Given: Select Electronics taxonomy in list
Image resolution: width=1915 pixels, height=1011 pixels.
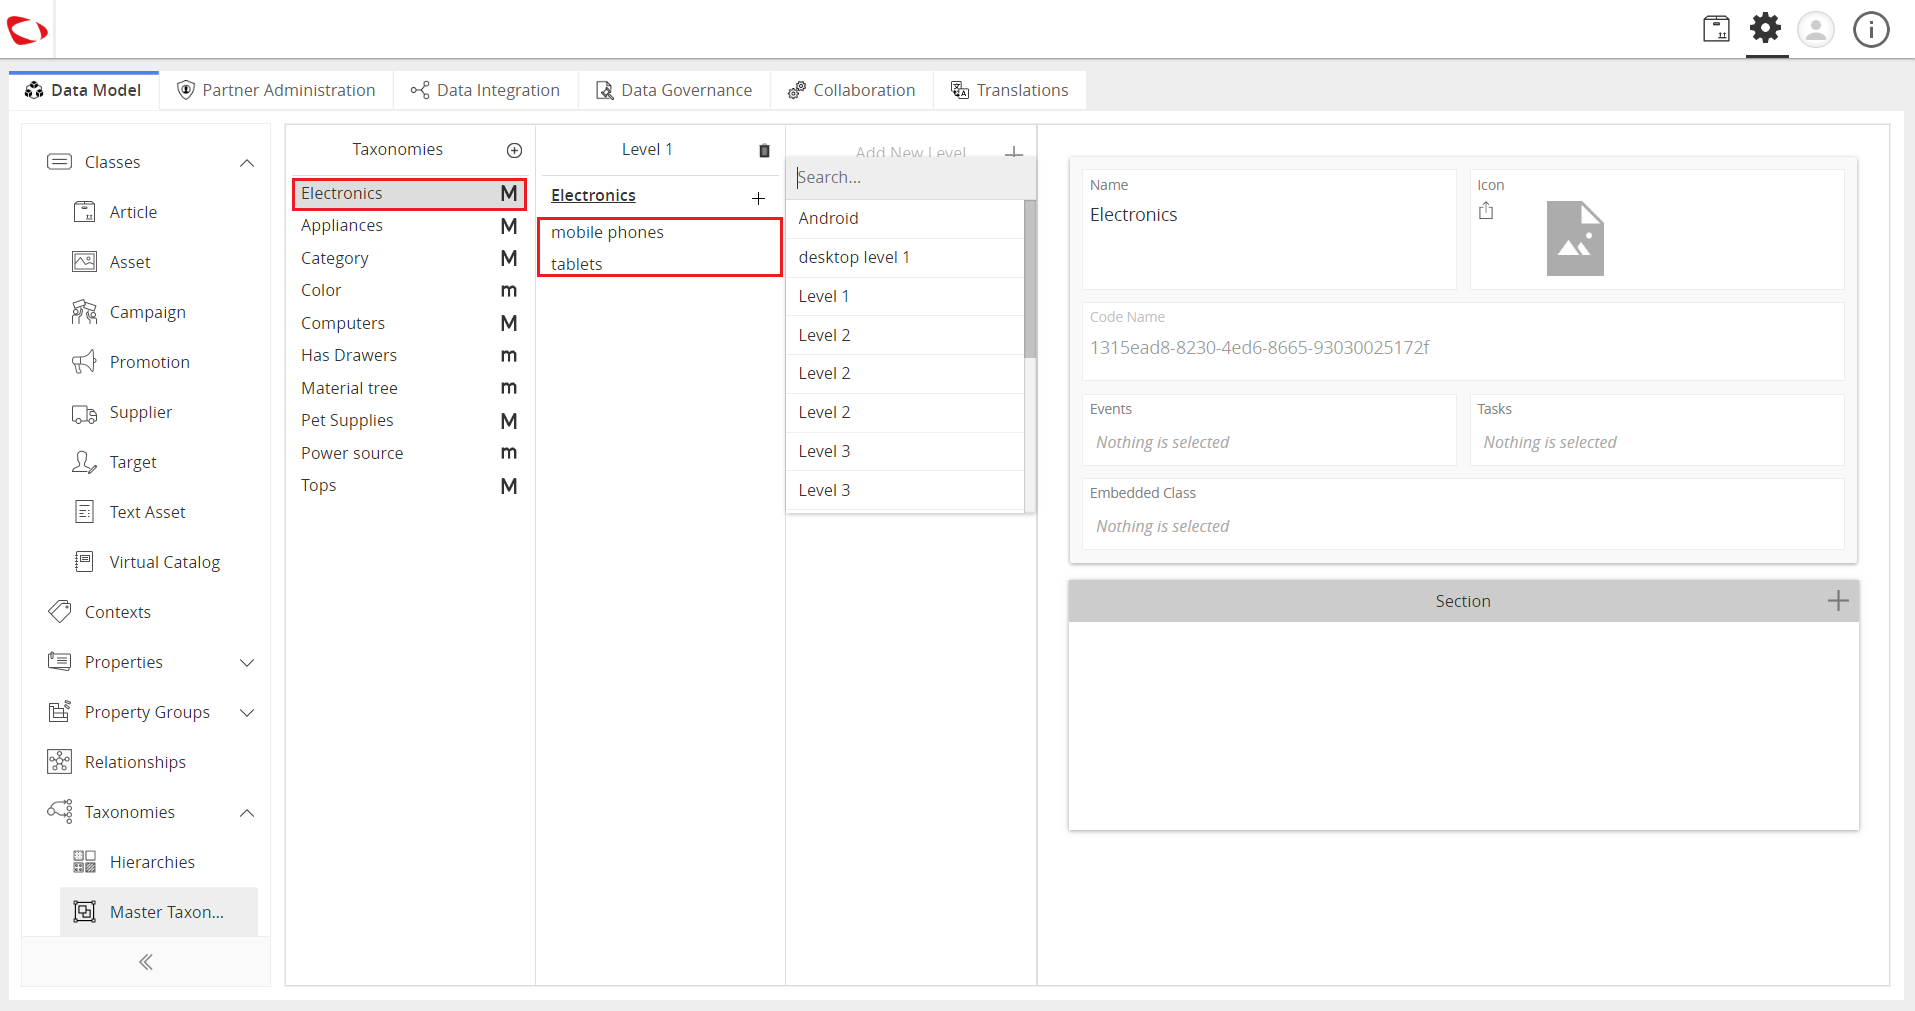Looking at the screenshot, I should (409, 194).
